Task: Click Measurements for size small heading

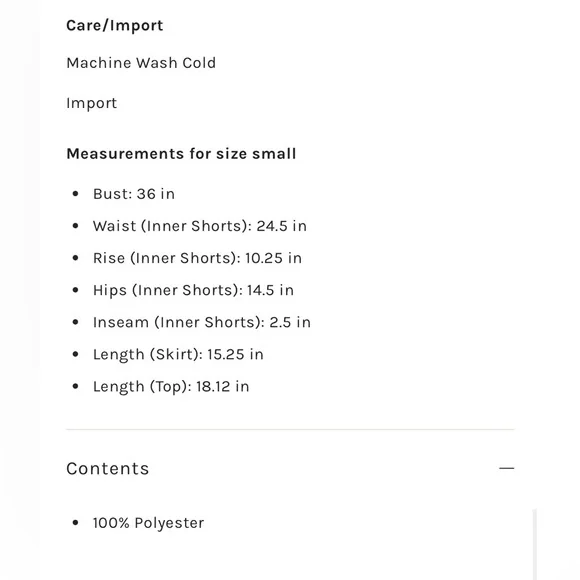Action: (x=181, y=154)
